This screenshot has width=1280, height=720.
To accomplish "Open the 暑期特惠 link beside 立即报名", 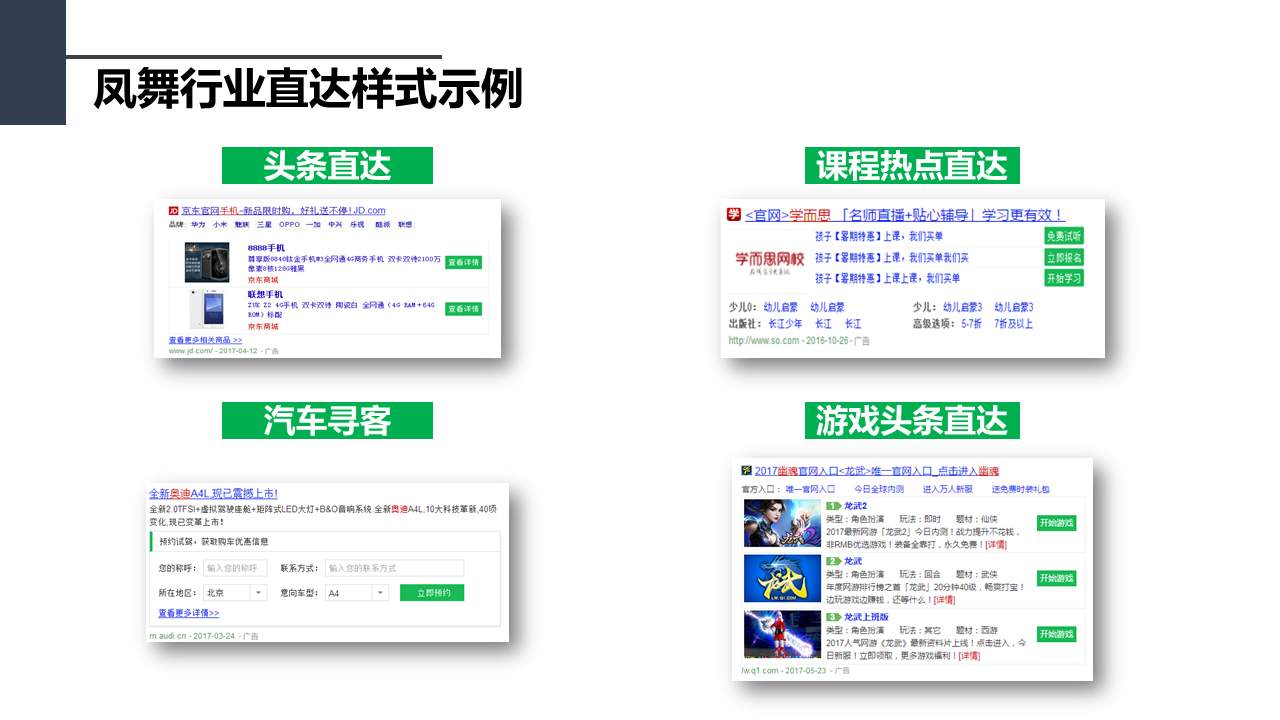I will pyautogui.click(x=891, y=257).
